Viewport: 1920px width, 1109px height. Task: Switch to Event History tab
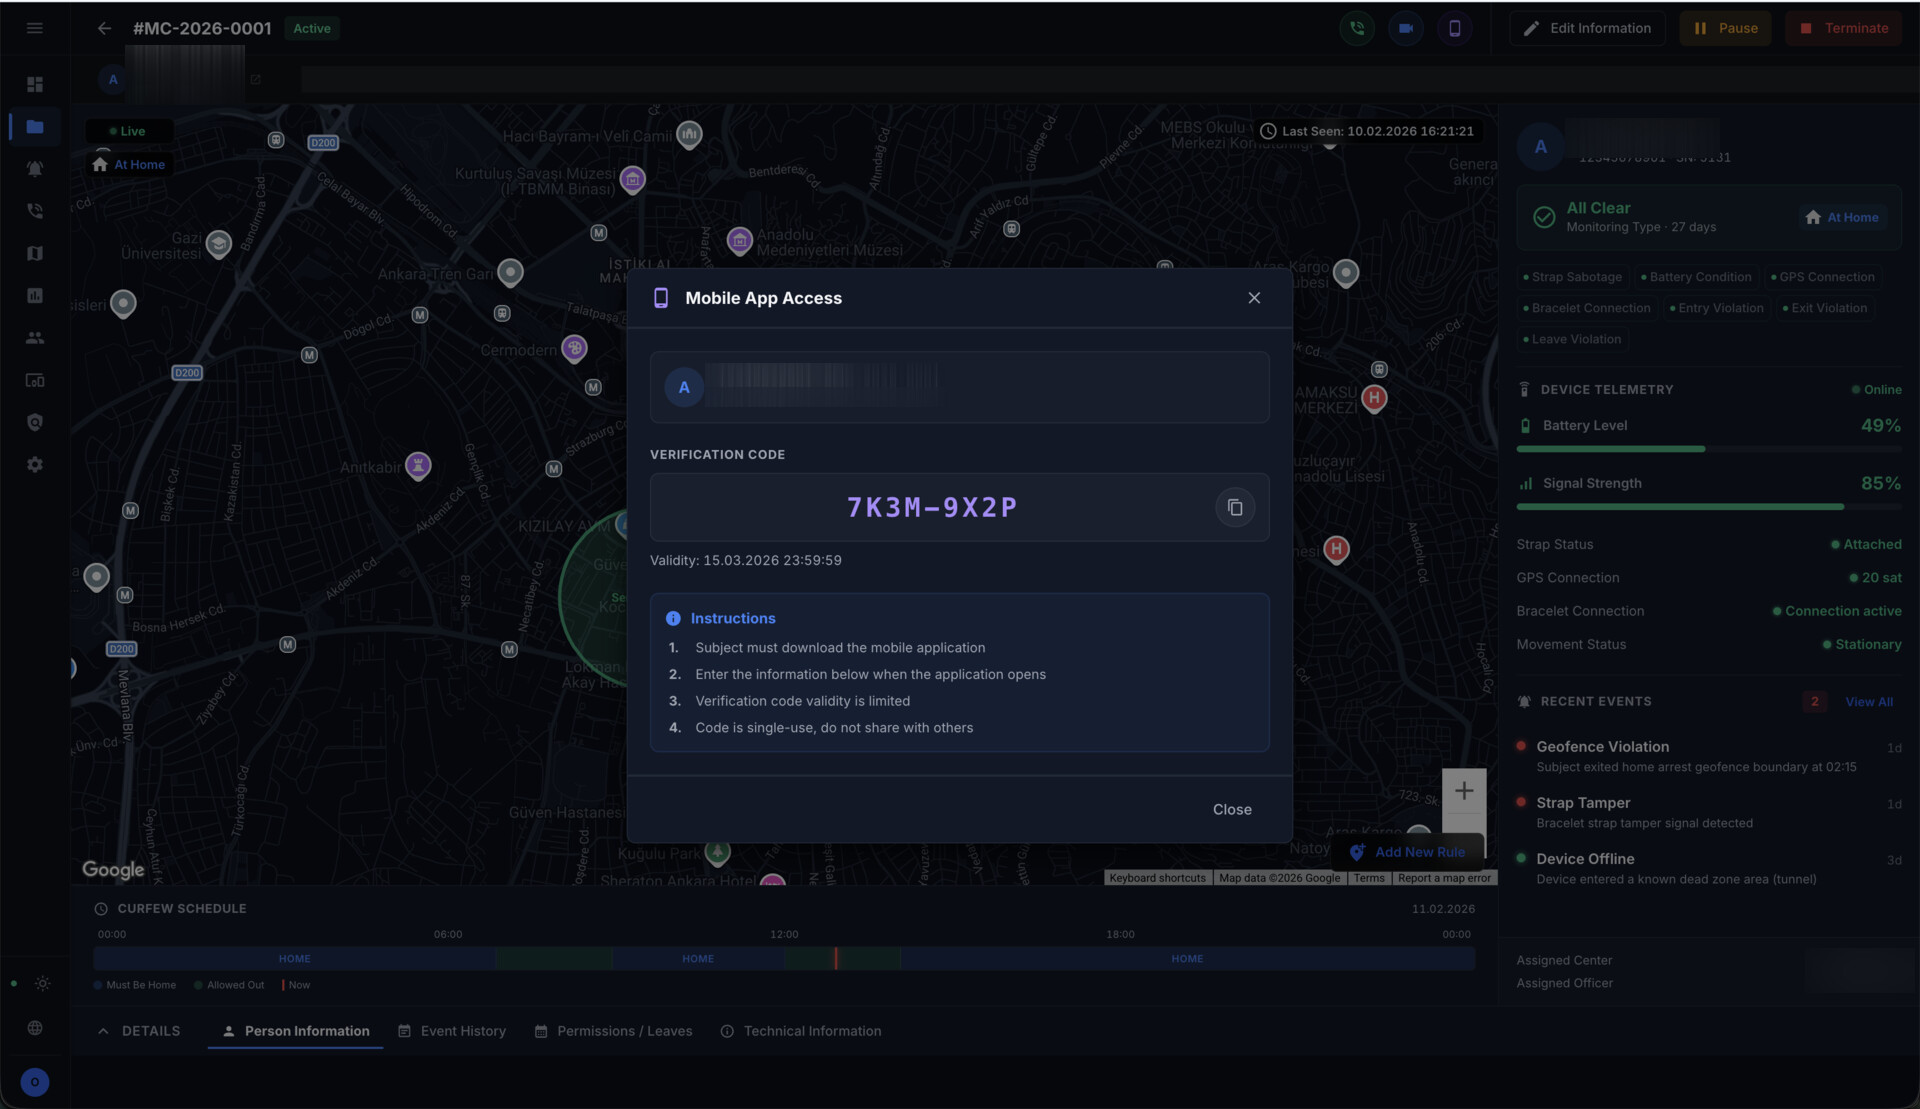[x=452, y=1031]
